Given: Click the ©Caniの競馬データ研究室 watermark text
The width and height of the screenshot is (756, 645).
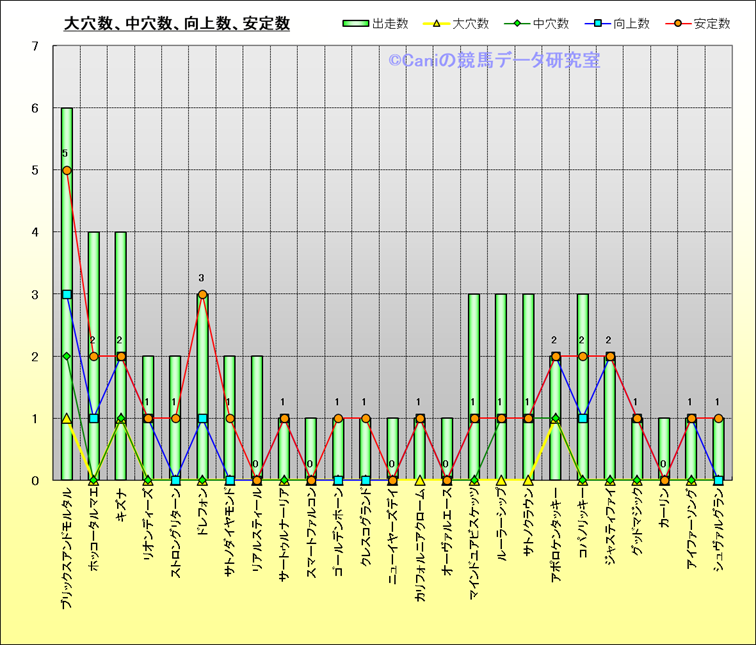Looking at the screenshot, I should pos(494,61).
